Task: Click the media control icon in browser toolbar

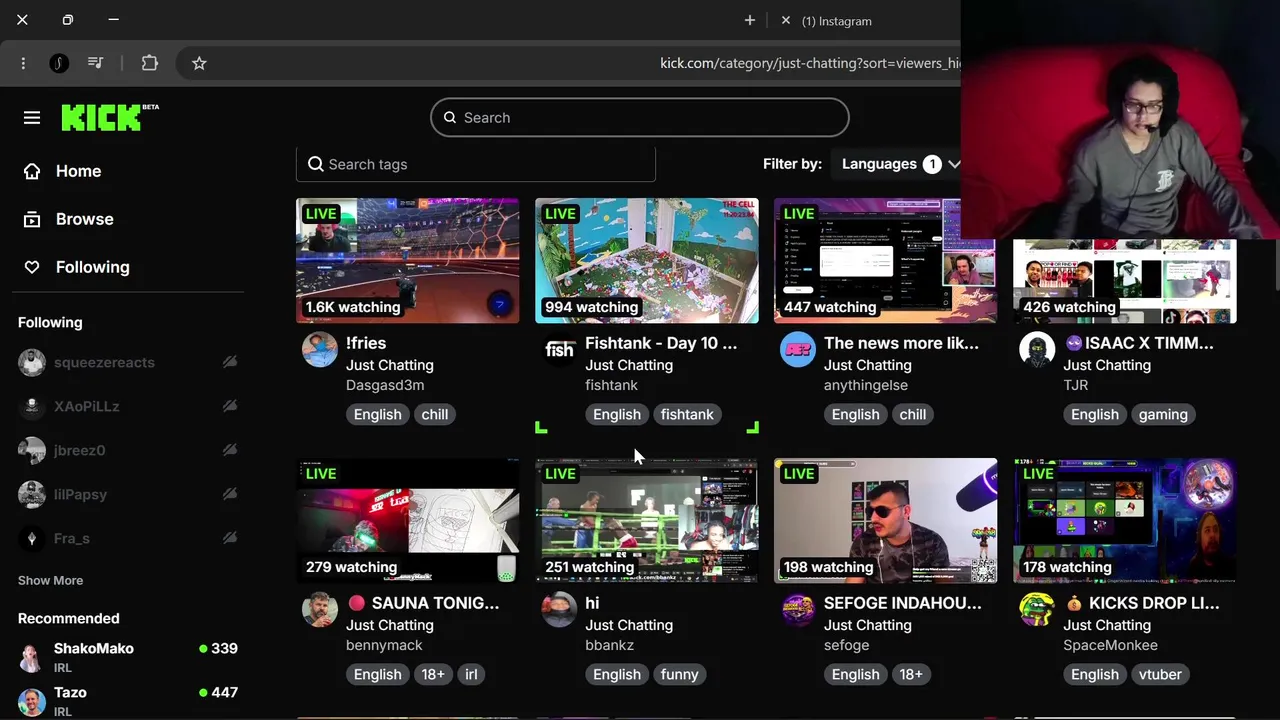Action: coord(95,63)
